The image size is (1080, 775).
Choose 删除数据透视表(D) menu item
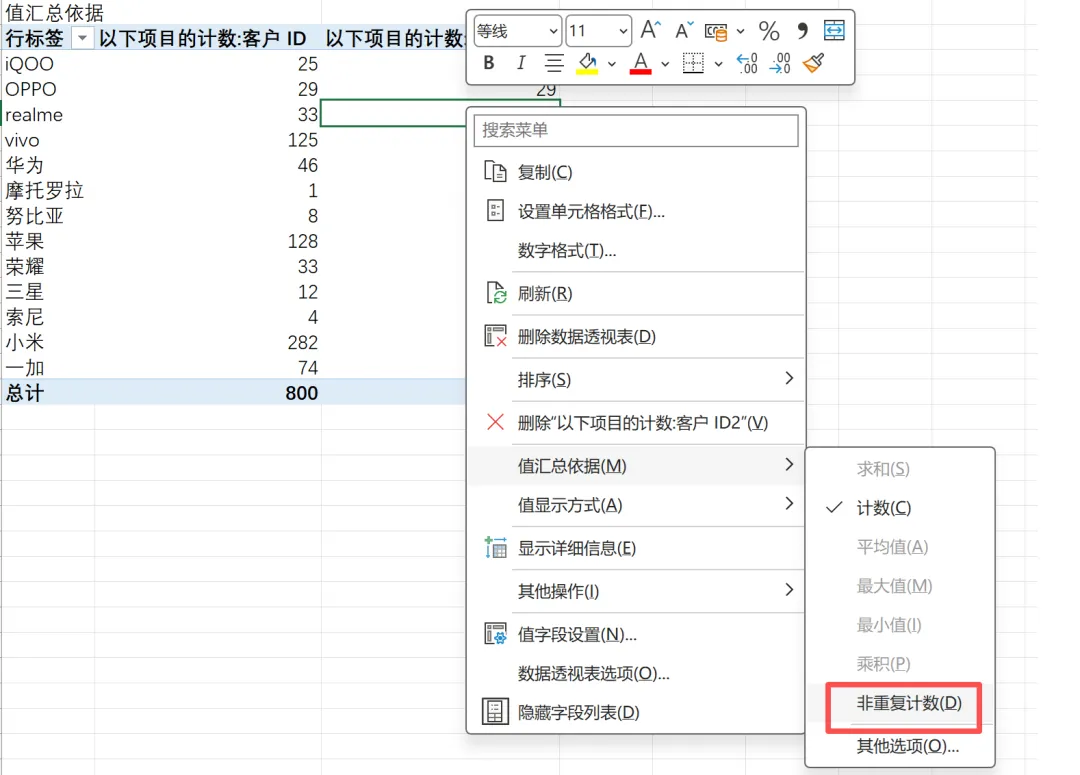coord(586,337)
